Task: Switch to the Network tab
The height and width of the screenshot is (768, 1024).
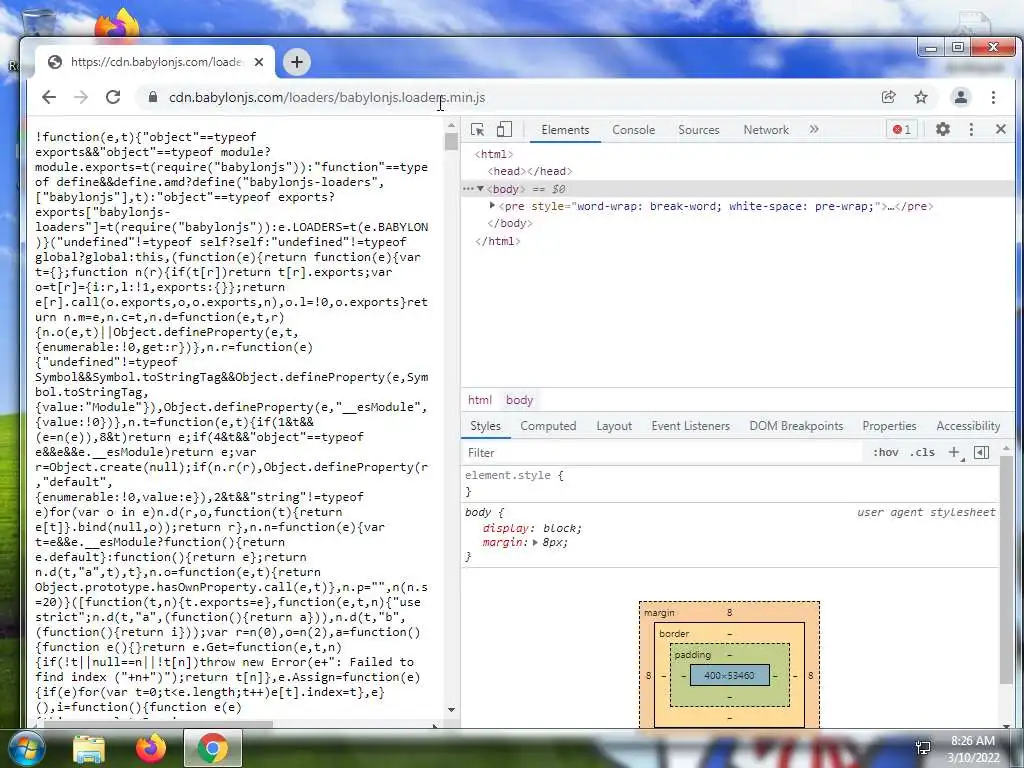Action: (x=766, y=130)
